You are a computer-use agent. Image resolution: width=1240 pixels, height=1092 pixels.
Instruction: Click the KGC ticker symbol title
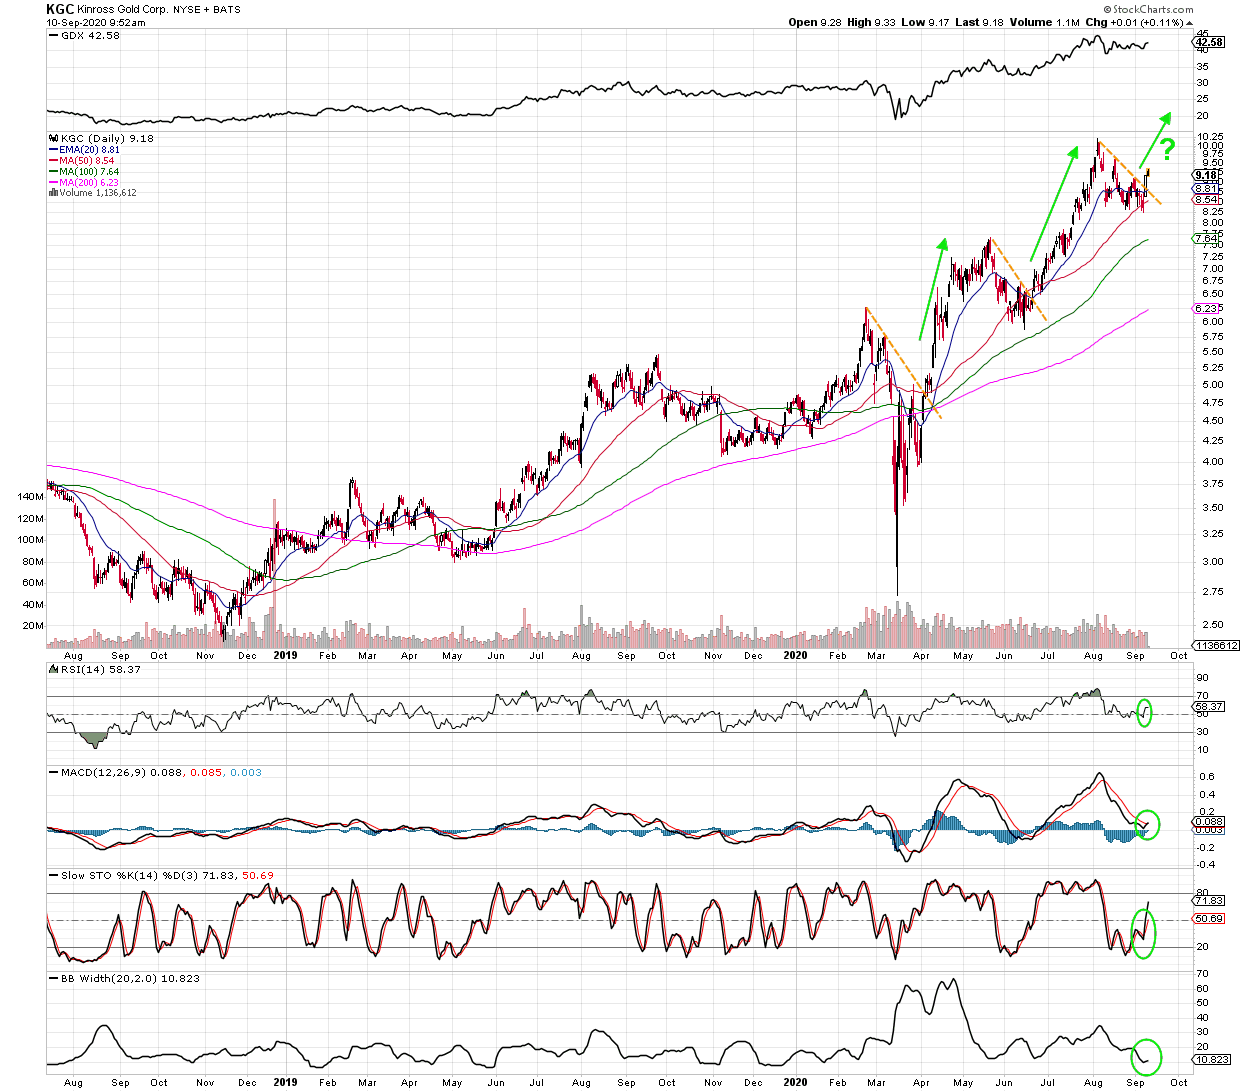[59, 9]
